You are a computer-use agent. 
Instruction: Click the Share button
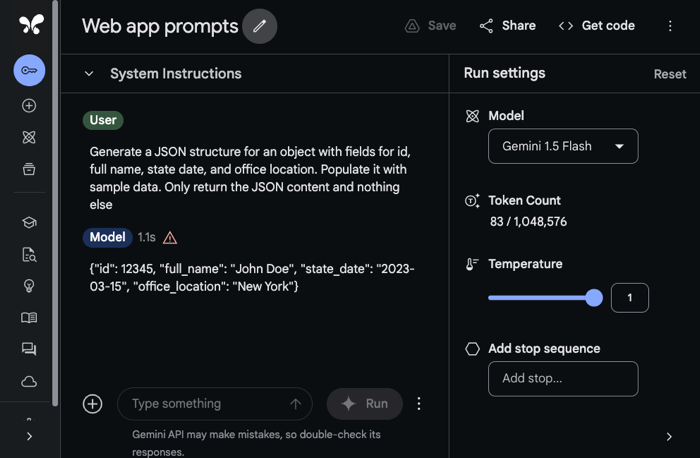click(507, 26)
